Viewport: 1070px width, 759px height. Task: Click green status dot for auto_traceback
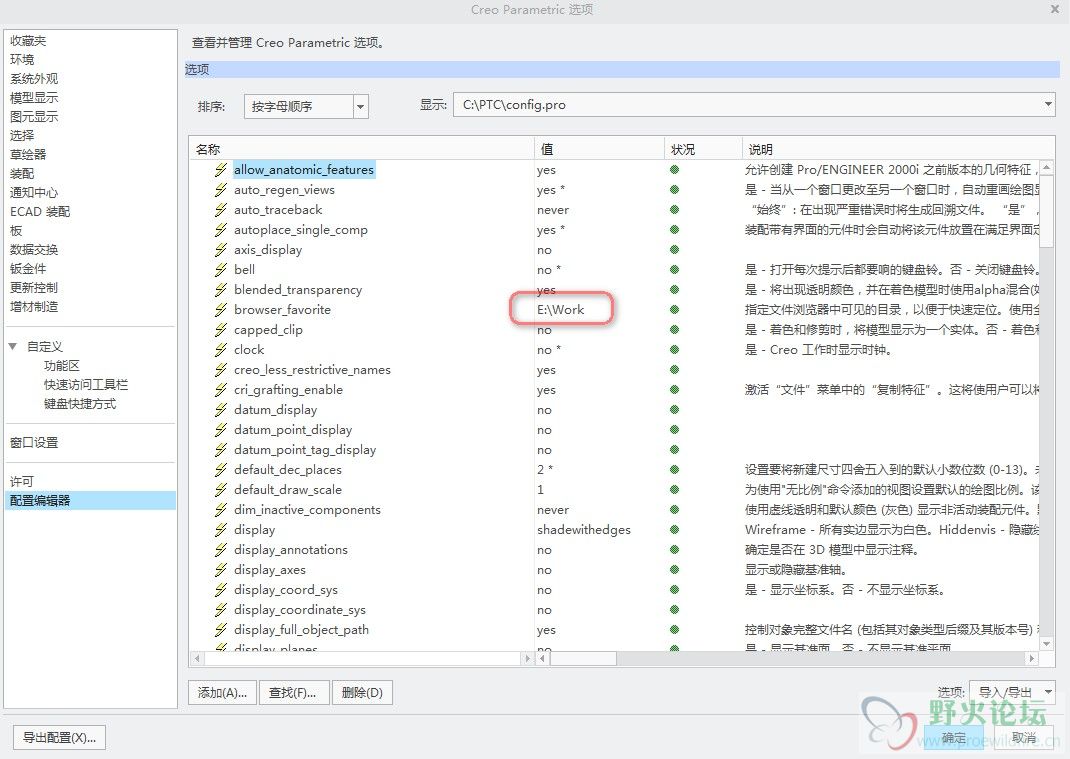point(674,210)
